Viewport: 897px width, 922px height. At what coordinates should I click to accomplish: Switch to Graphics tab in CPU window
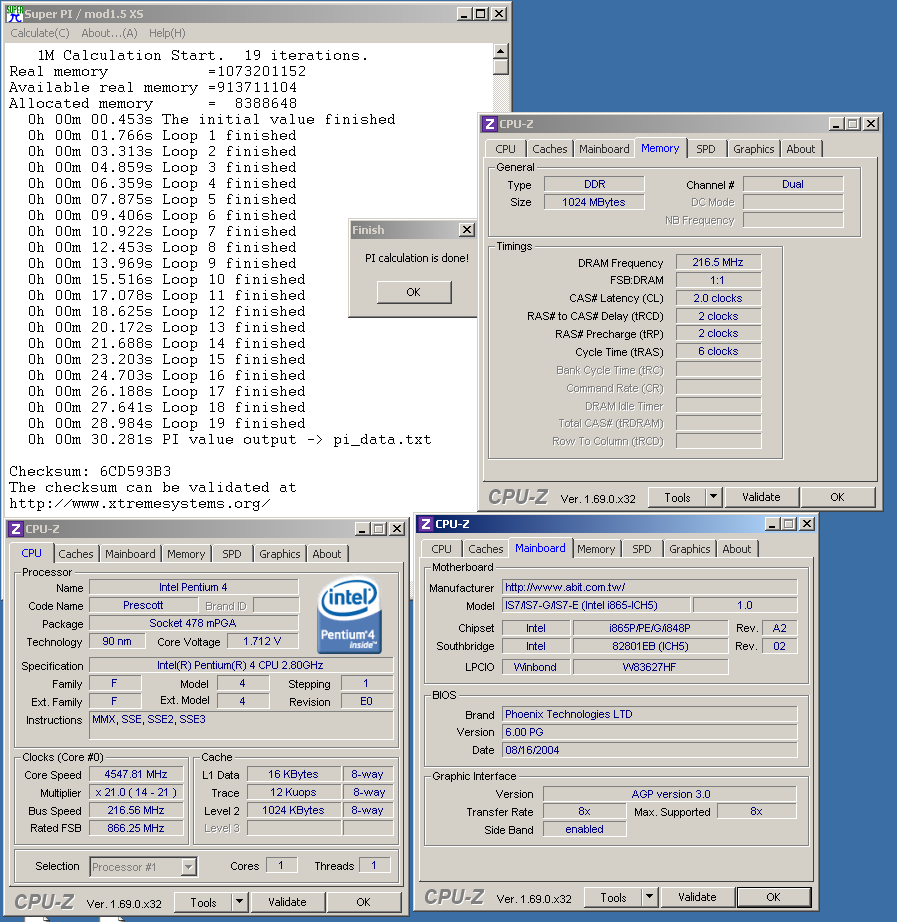pyautogui.click(x=279, y=554)
